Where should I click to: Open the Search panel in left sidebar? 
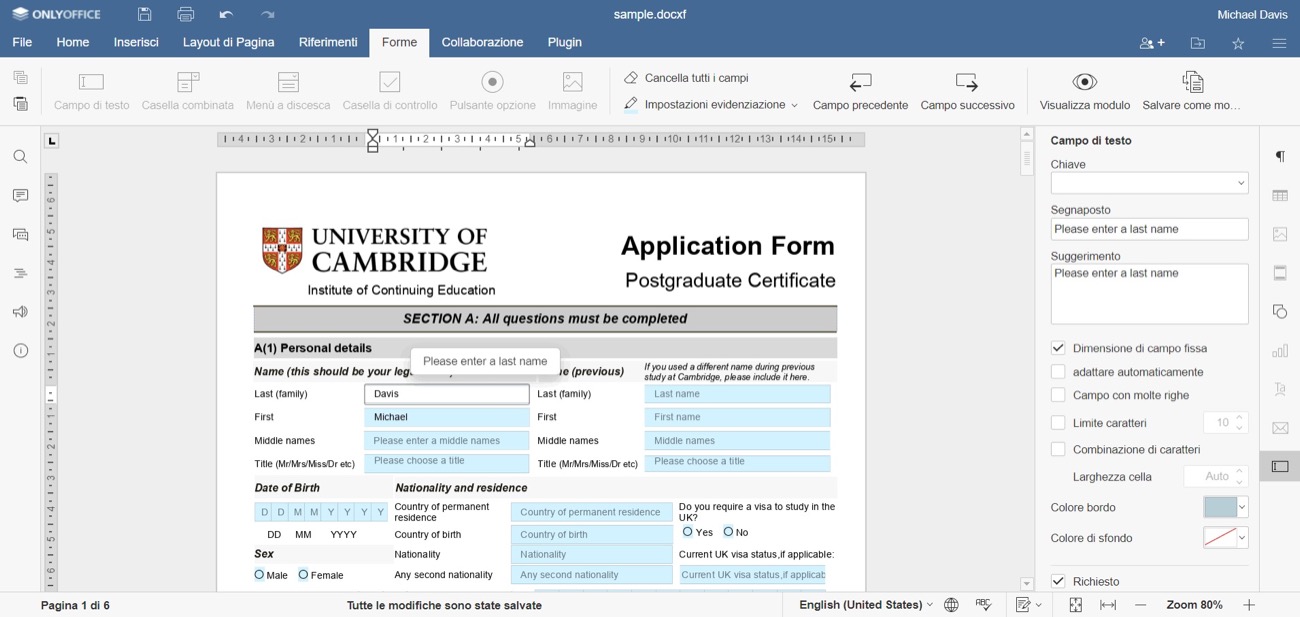click(x=20, y=157)
